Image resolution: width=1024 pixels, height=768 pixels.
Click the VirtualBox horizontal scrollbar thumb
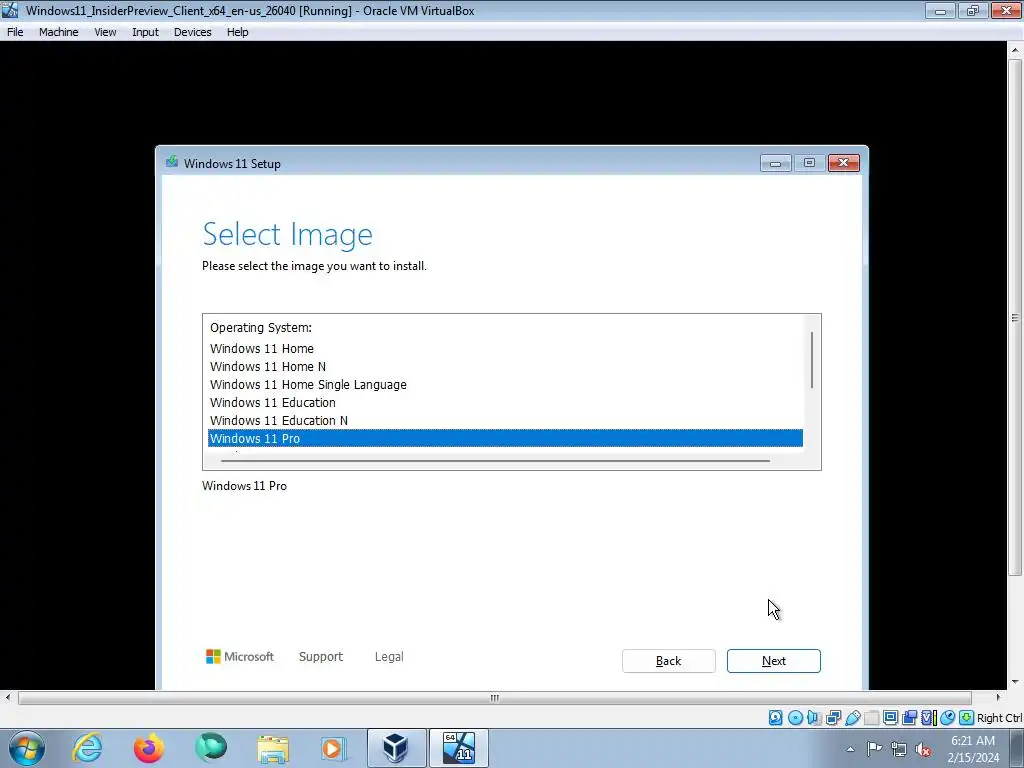coord(494,698)
